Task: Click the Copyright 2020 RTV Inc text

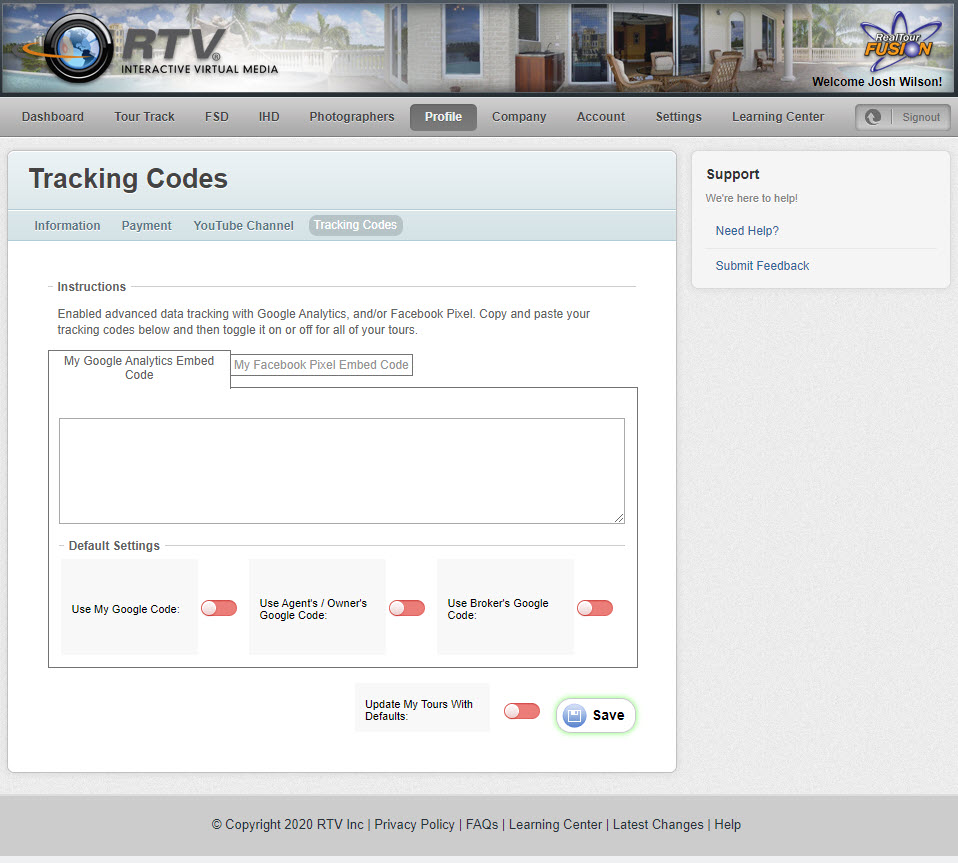Action: (x=287, y=825)
